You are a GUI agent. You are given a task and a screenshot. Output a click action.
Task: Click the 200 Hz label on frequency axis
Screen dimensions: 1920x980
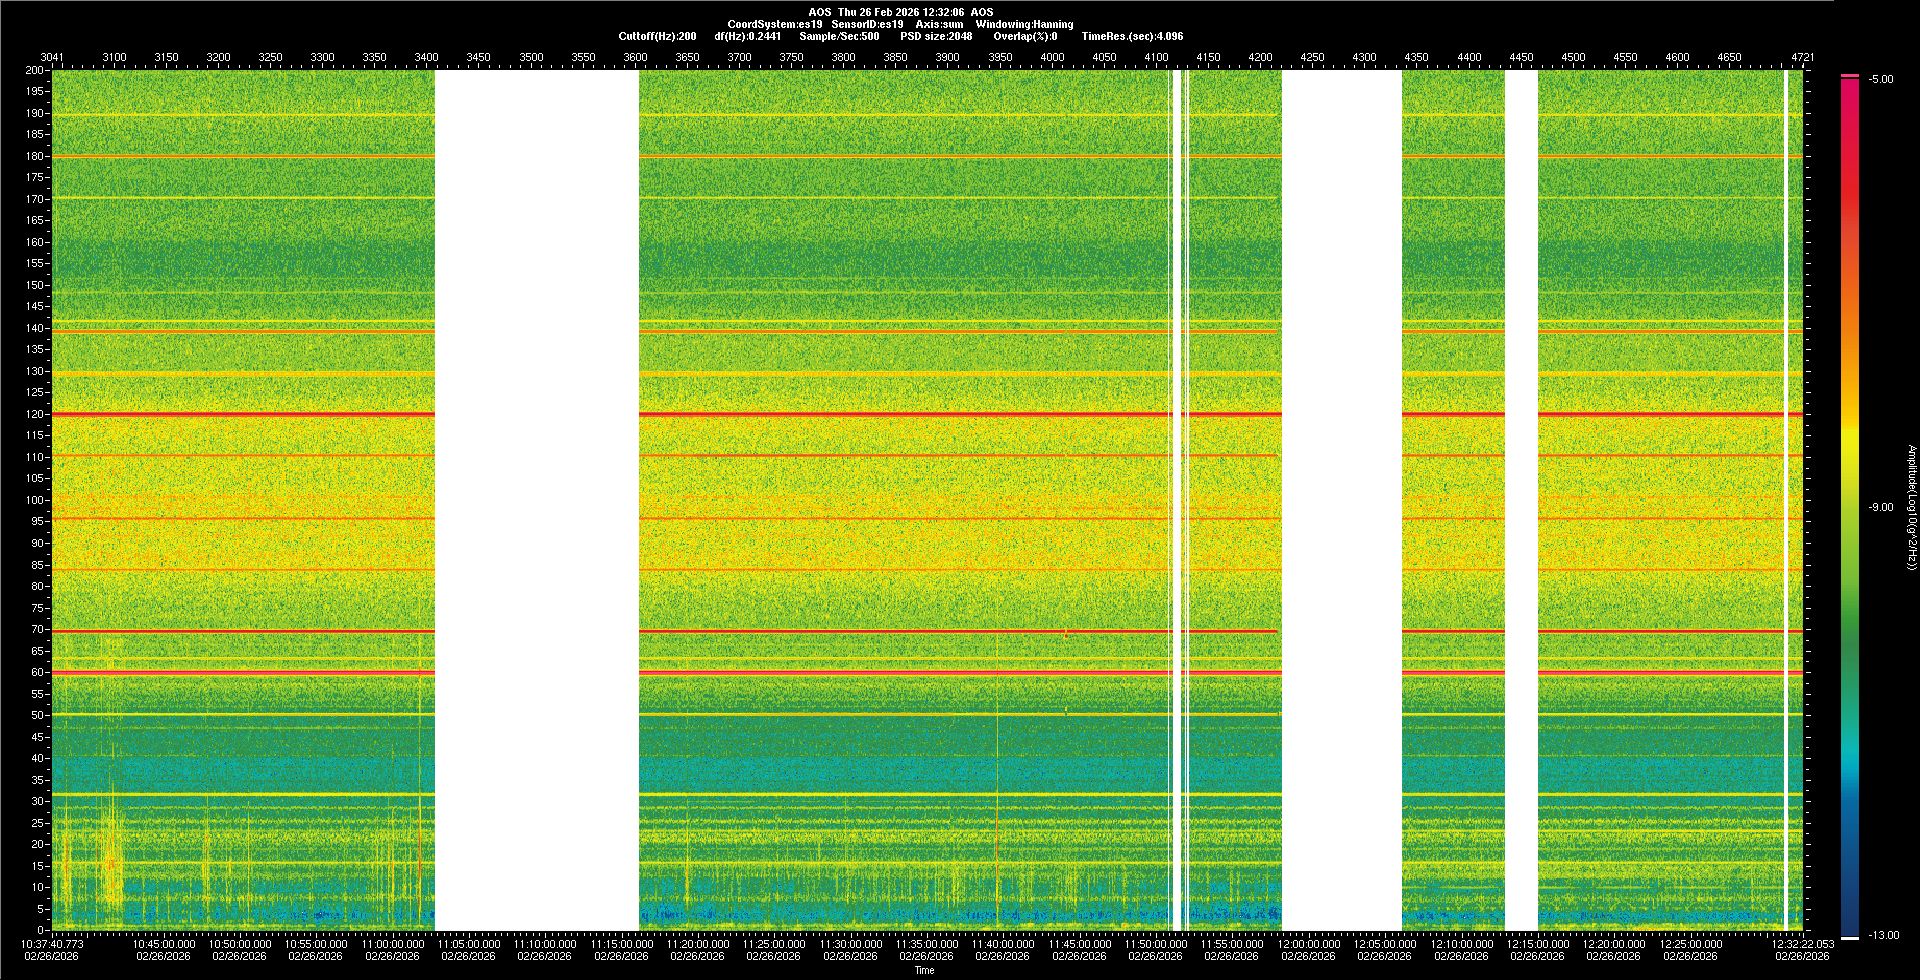pyautogui.click(x=34, y=70)
